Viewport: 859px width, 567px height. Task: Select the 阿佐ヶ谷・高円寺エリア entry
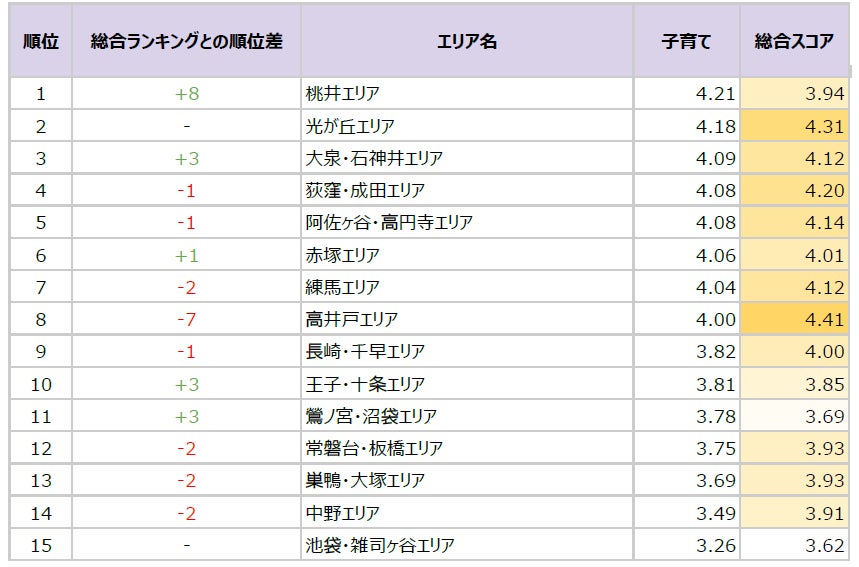point(389,222)
